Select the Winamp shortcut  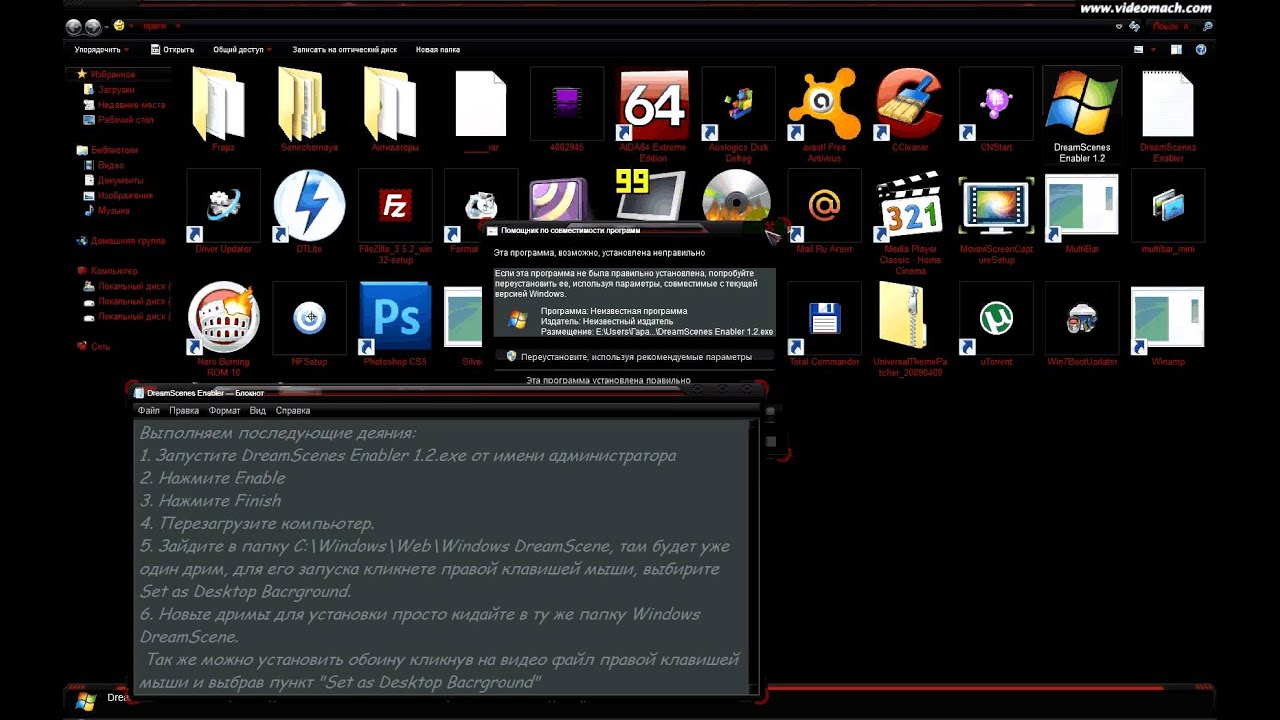click(x=1168, y=322)
